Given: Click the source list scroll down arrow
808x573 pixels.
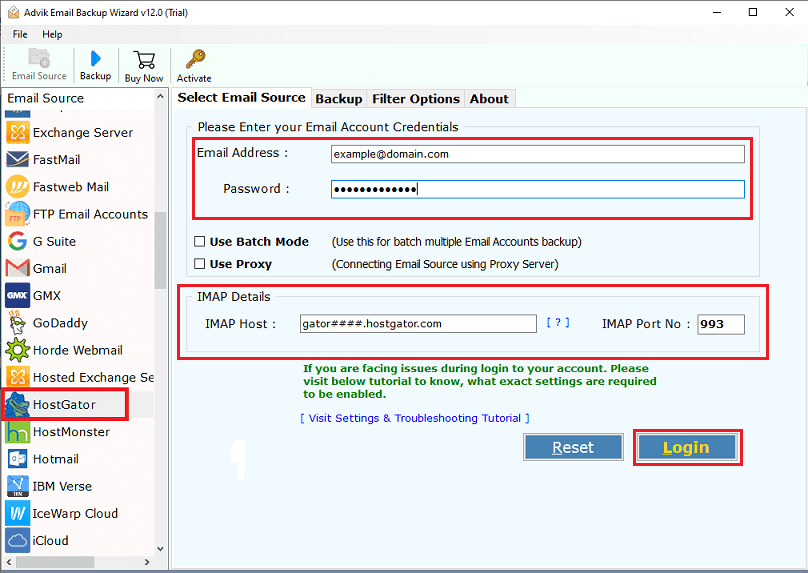Looking at the screenshot, I should [160, 549].
